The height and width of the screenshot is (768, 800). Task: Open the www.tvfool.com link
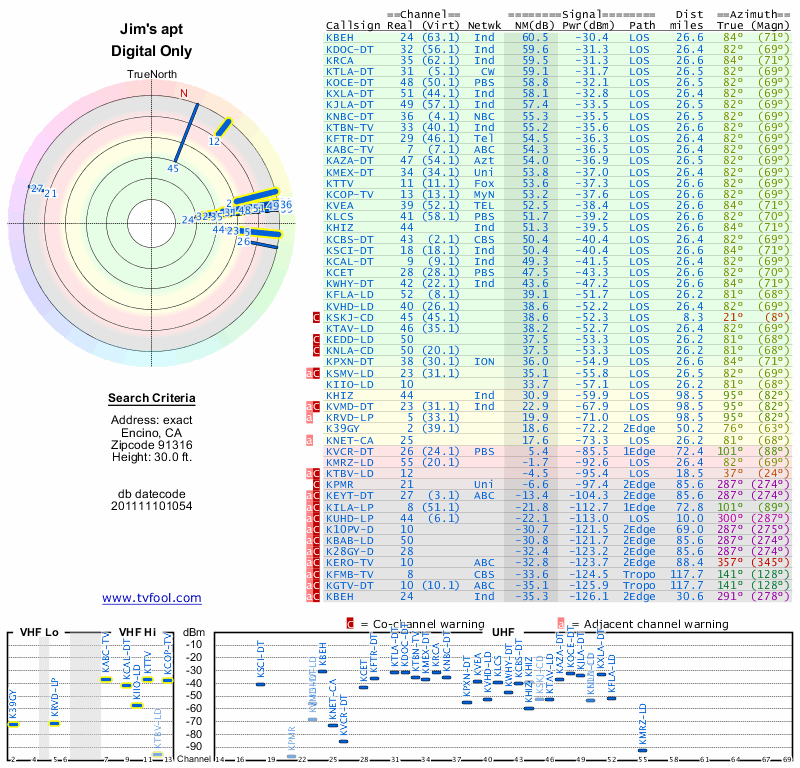point(152,598)
